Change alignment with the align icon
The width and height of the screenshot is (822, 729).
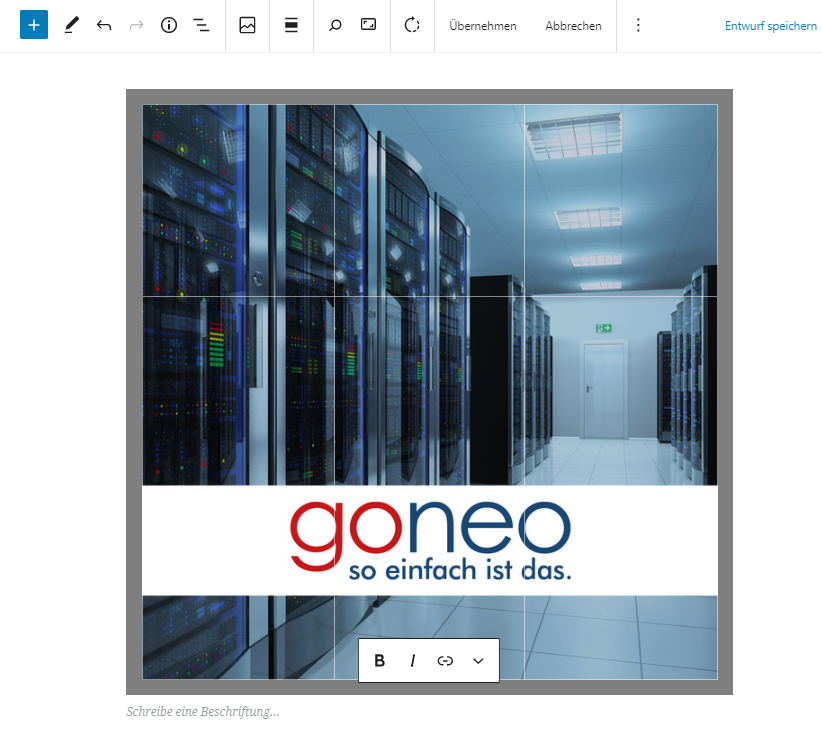point(291,25)
